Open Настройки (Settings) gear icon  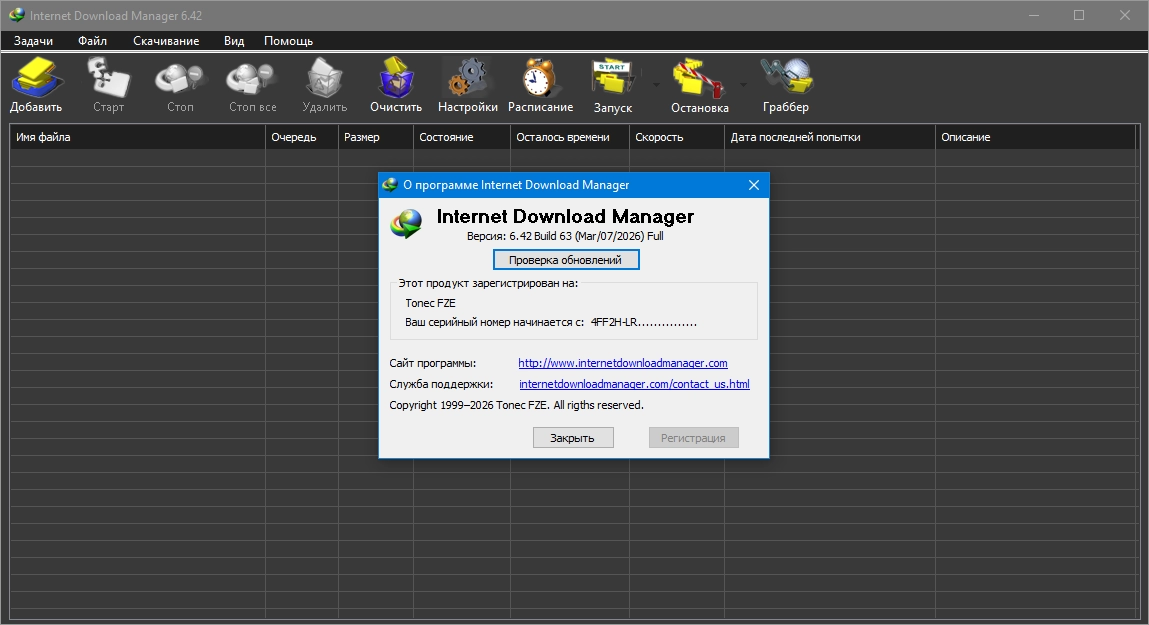point(467,85)
